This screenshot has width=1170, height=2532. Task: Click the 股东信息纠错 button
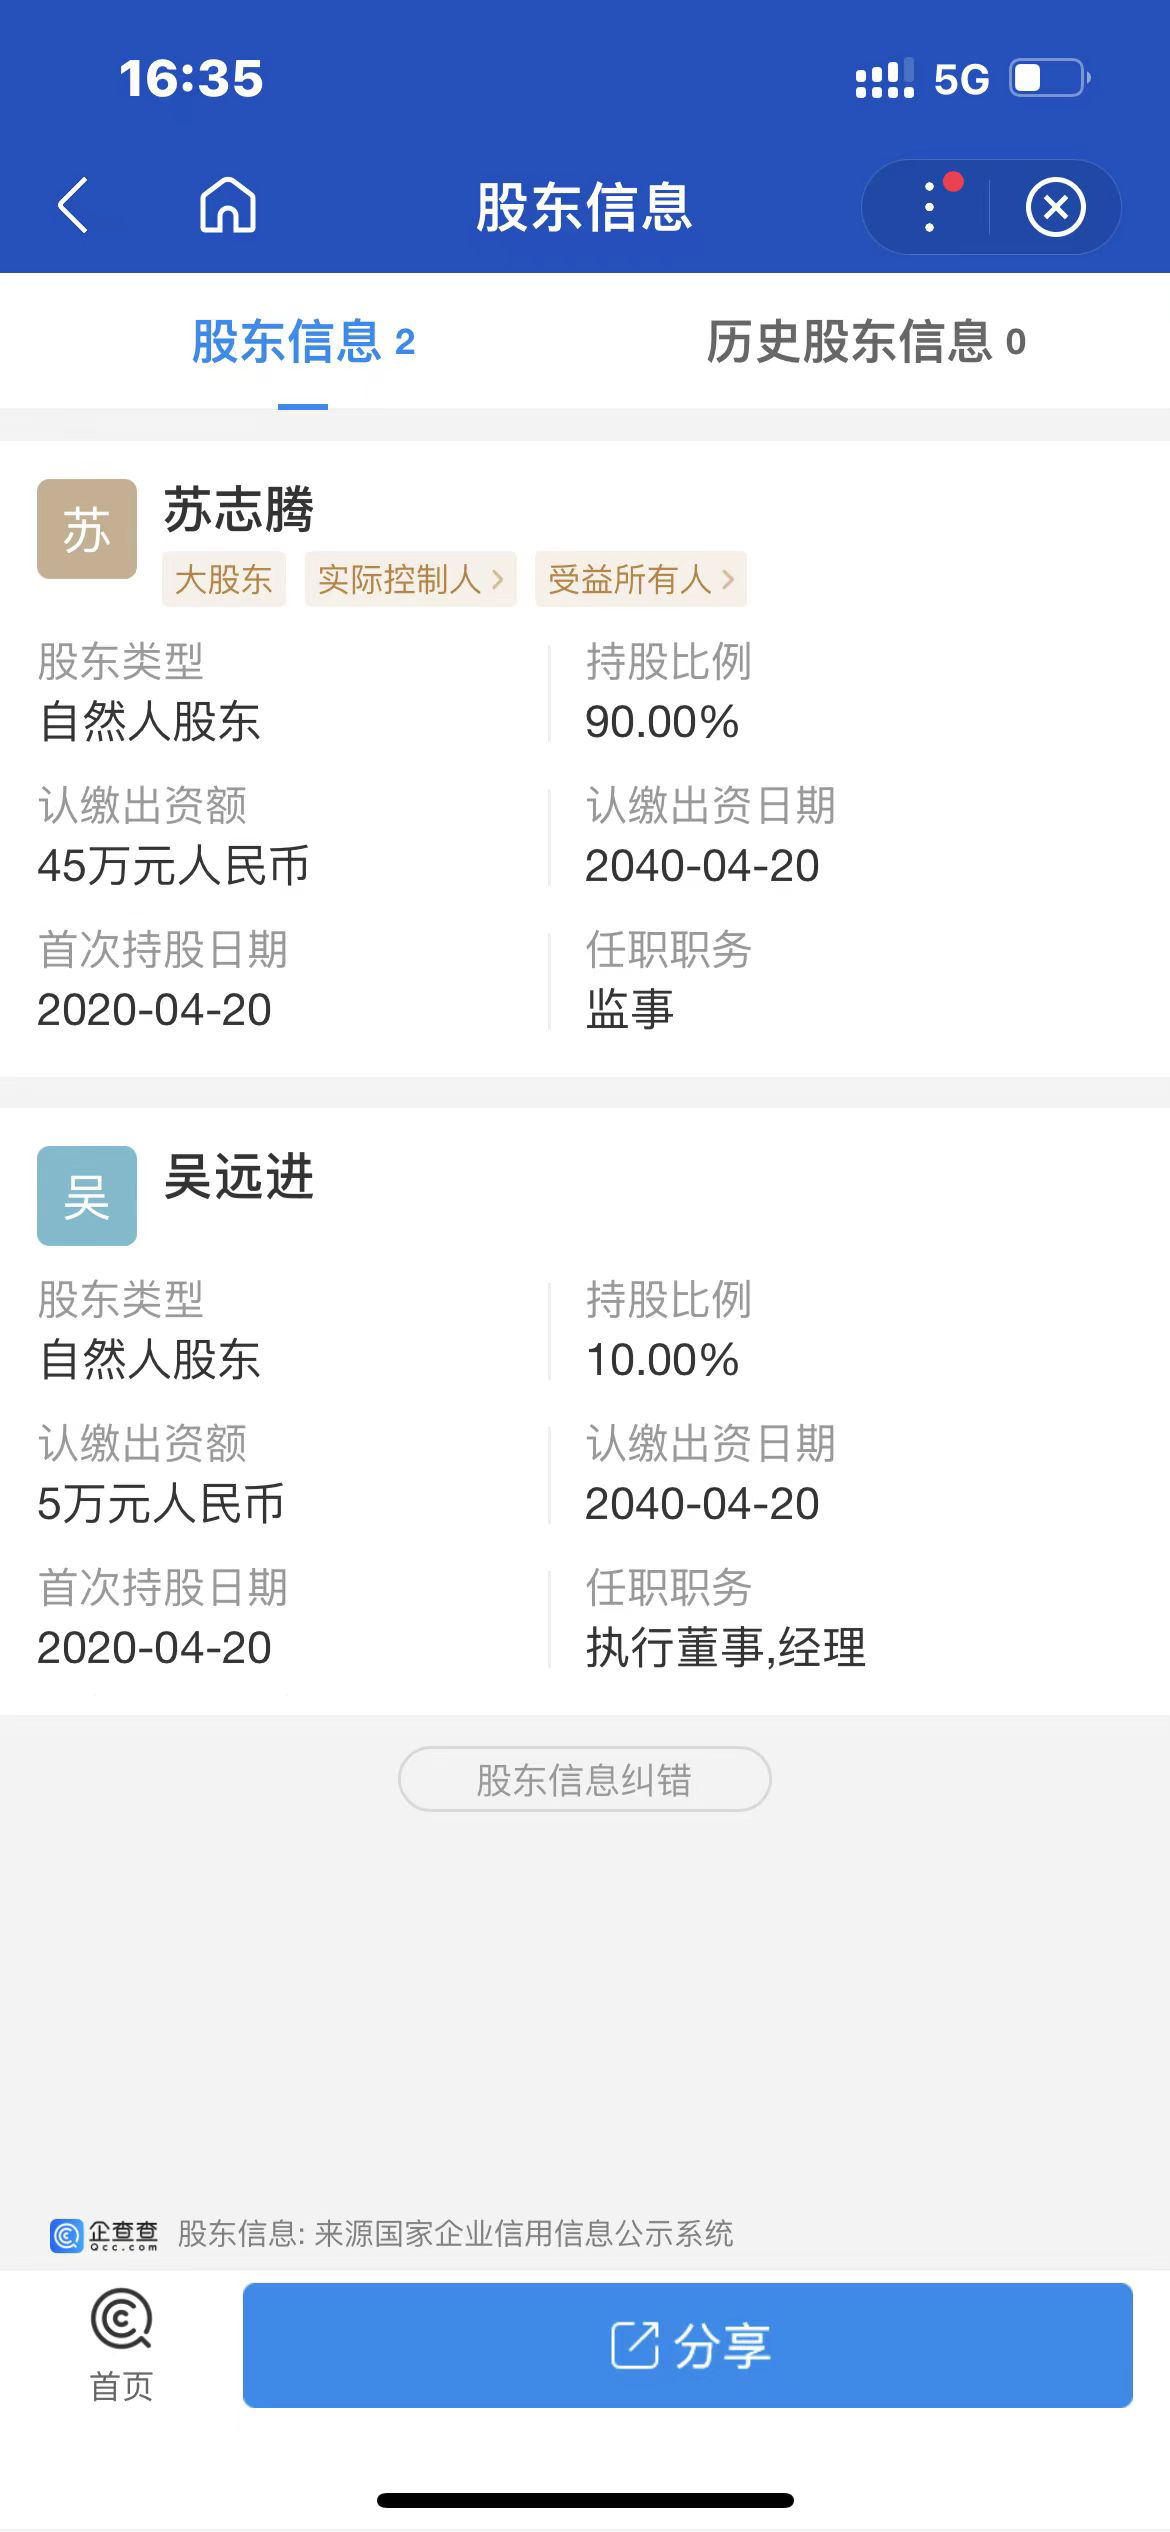click(584, 1779)
